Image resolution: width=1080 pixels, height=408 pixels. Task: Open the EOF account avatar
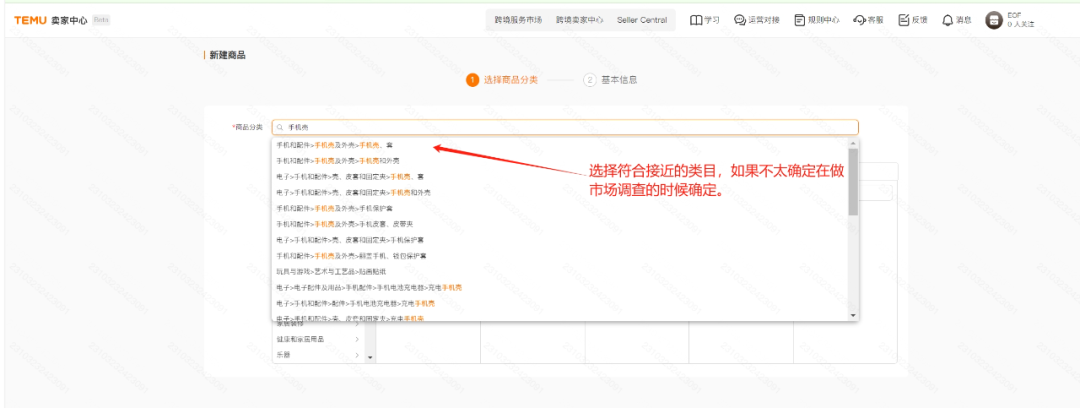[x=994, y=20]
